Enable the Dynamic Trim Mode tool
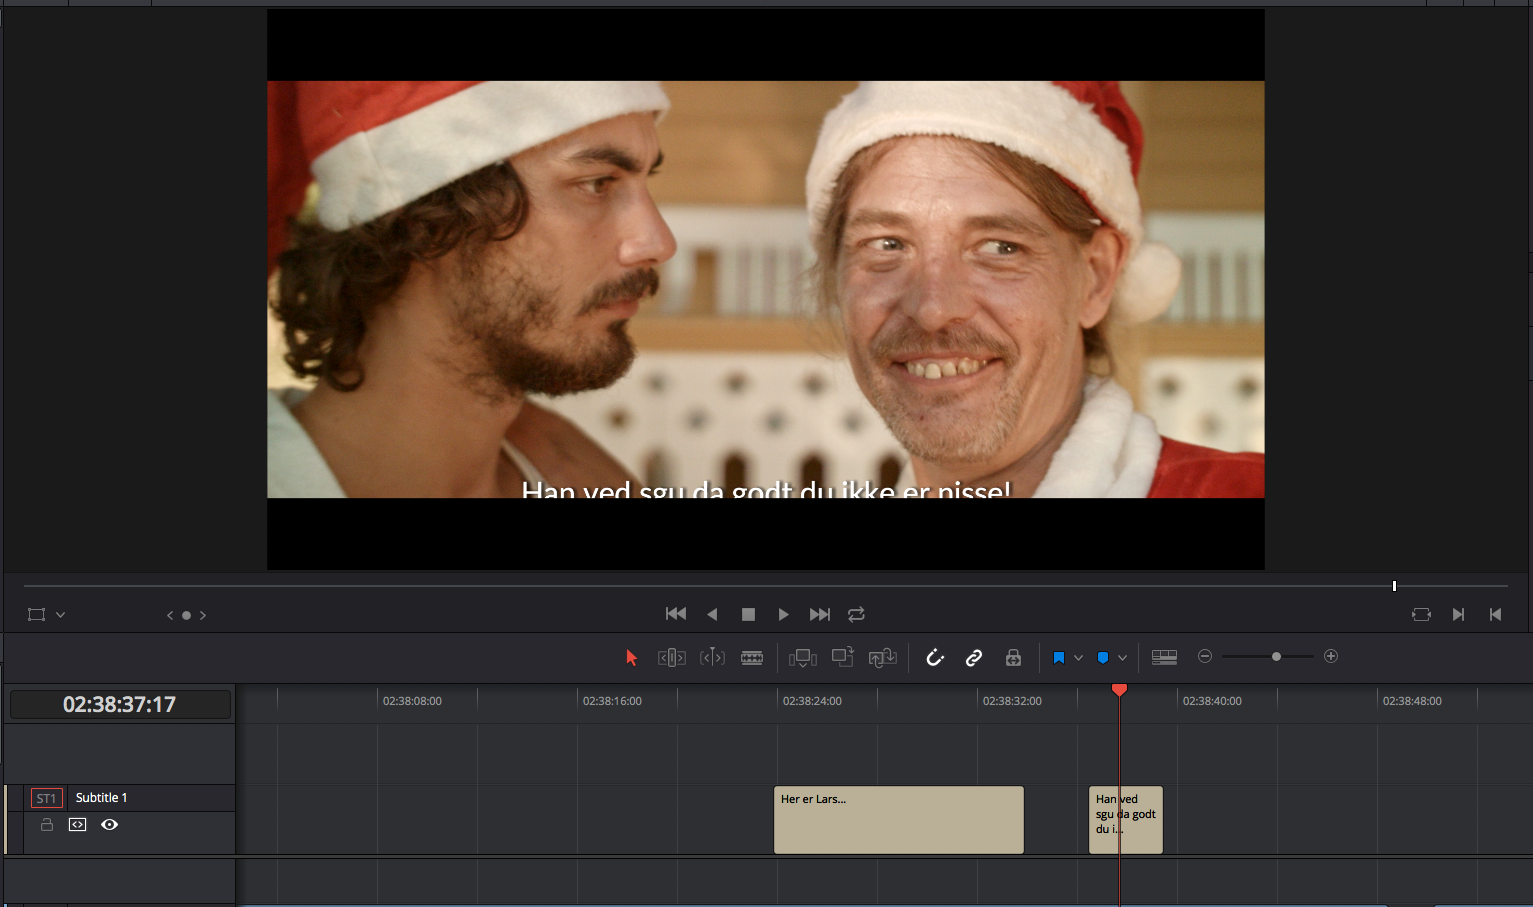 tap(712, 657)
